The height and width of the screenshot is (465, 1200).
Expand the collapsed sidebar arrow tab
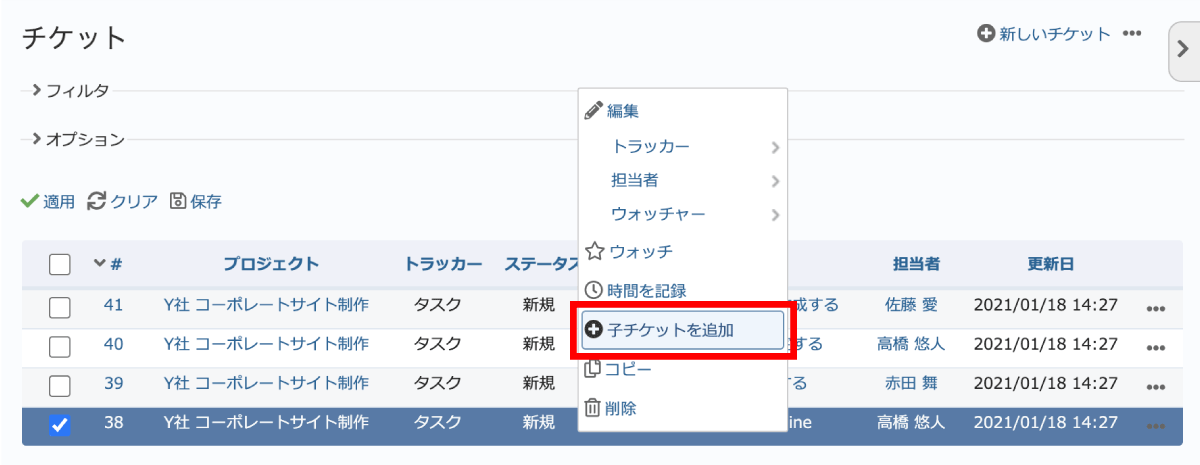[x=1183, y=52]
